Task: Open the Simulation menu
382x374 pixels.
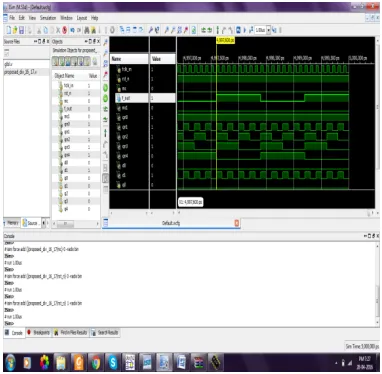Action: (x=48, y=18)
